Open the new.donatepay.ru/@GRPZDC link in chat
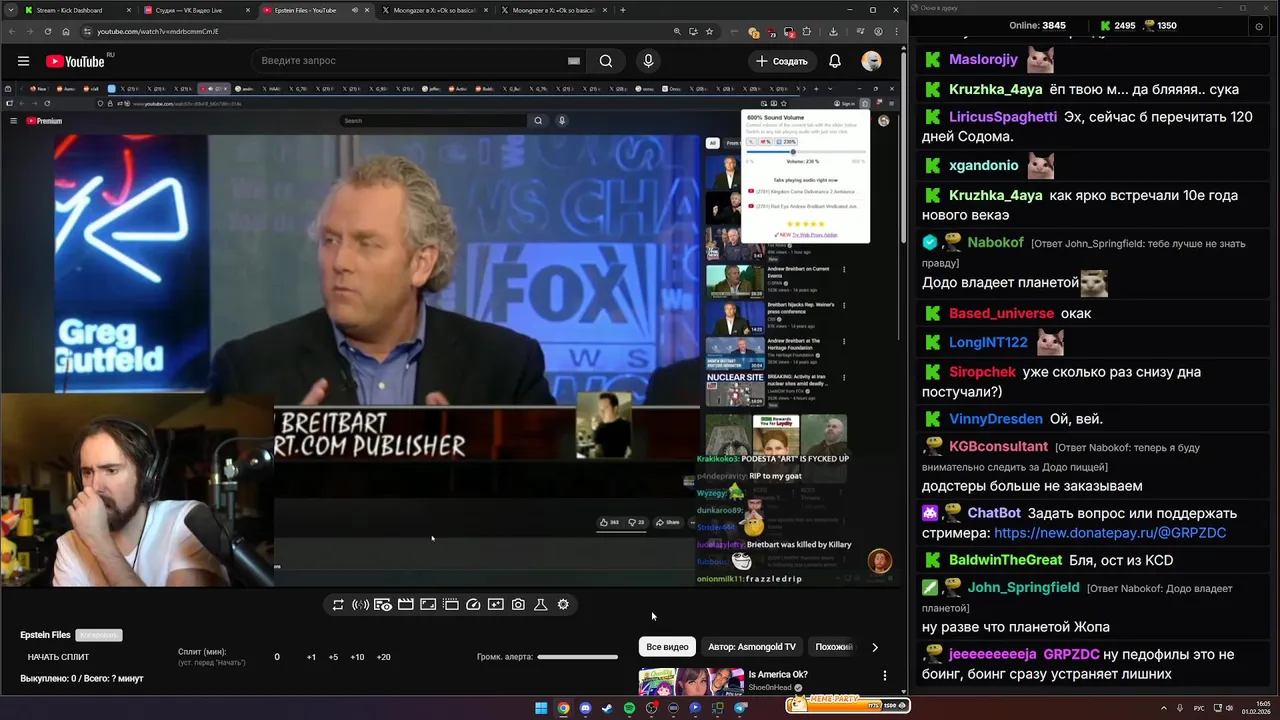This screenshot has width=1280, height=720. 1109,533
